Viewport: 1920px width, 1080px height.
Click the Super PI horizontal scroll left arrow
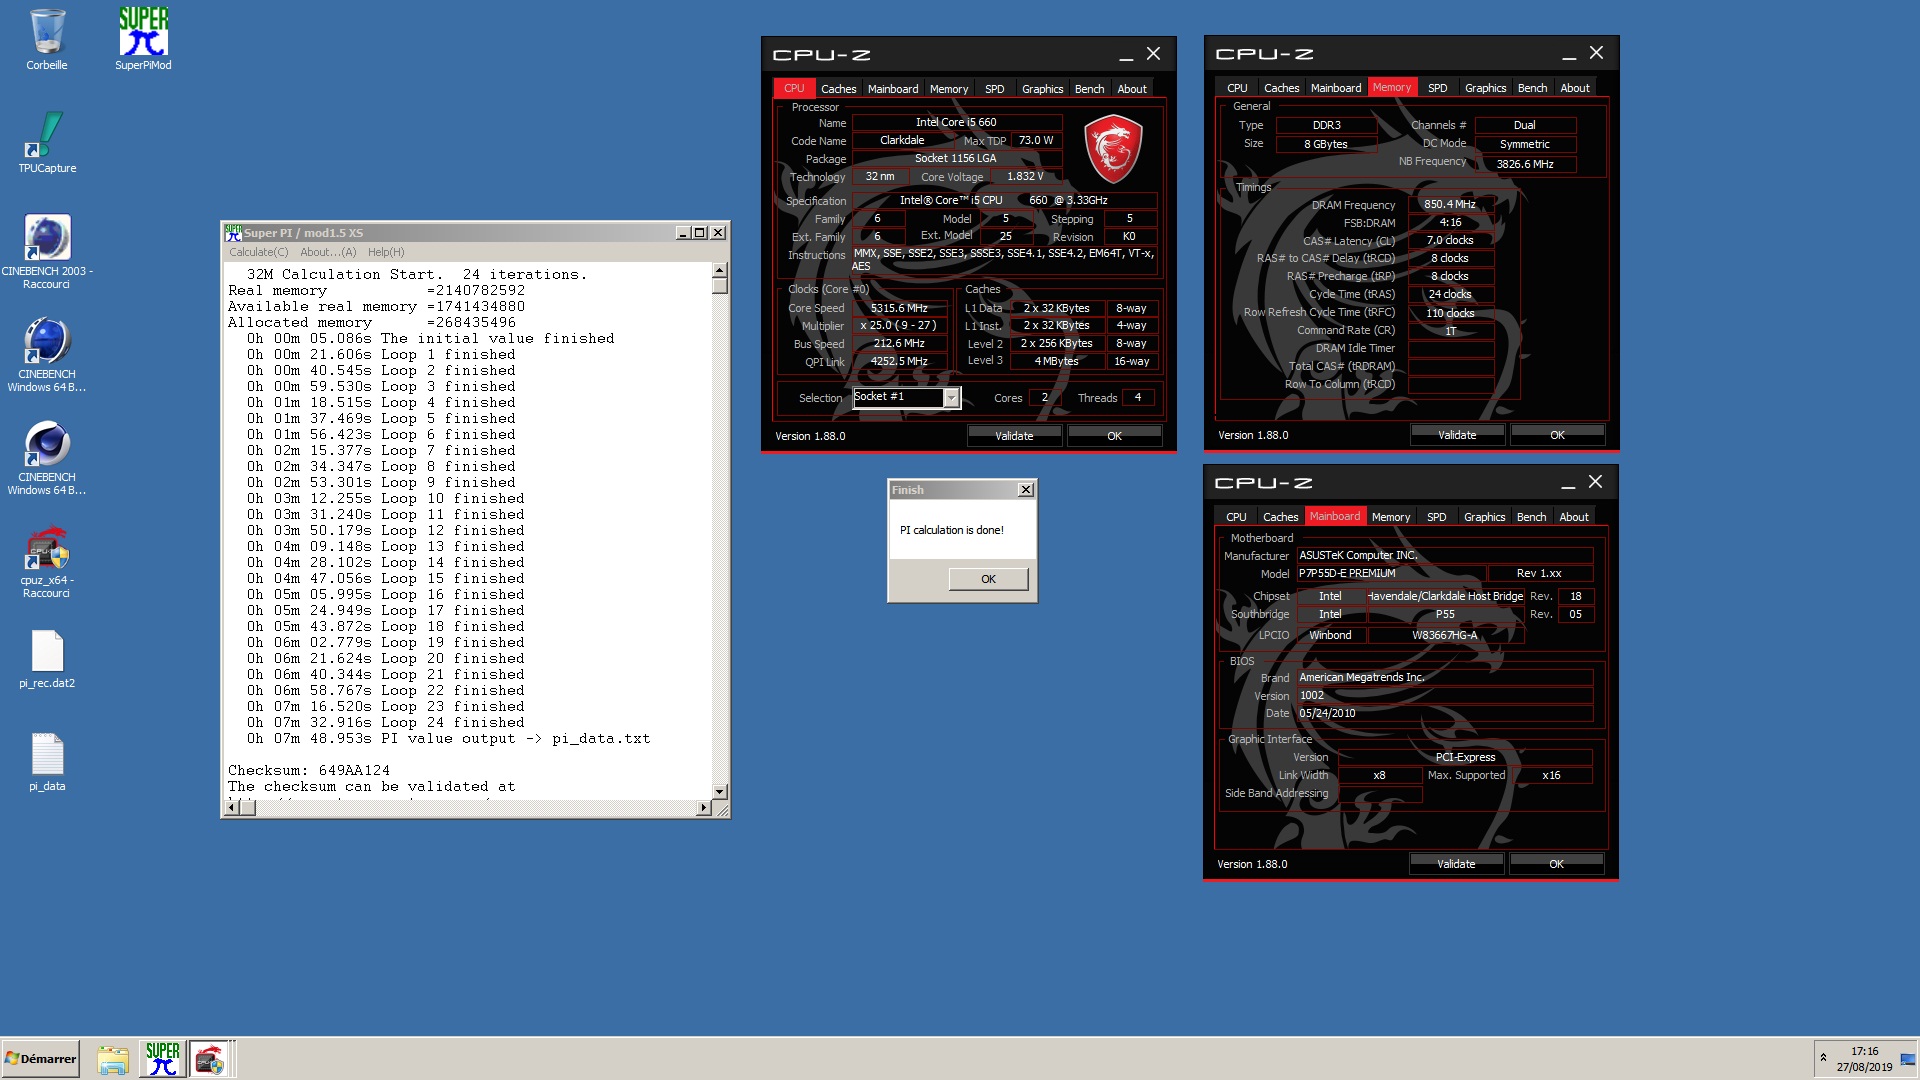[x=231, y=808]
